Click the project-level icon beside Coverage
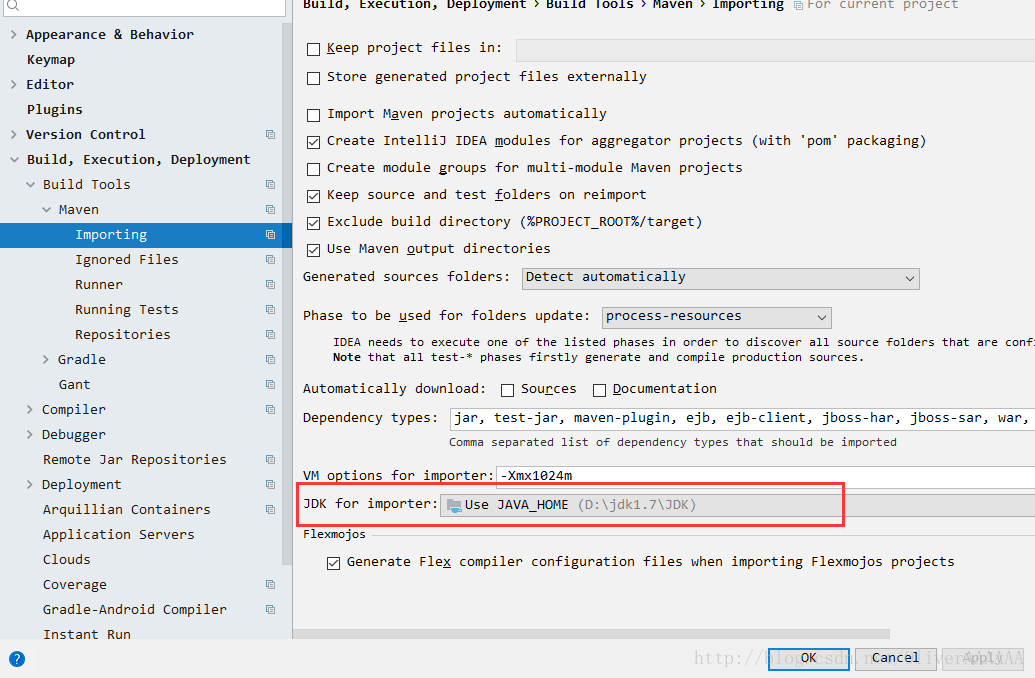1035x678 pixels. coord(270,585)
